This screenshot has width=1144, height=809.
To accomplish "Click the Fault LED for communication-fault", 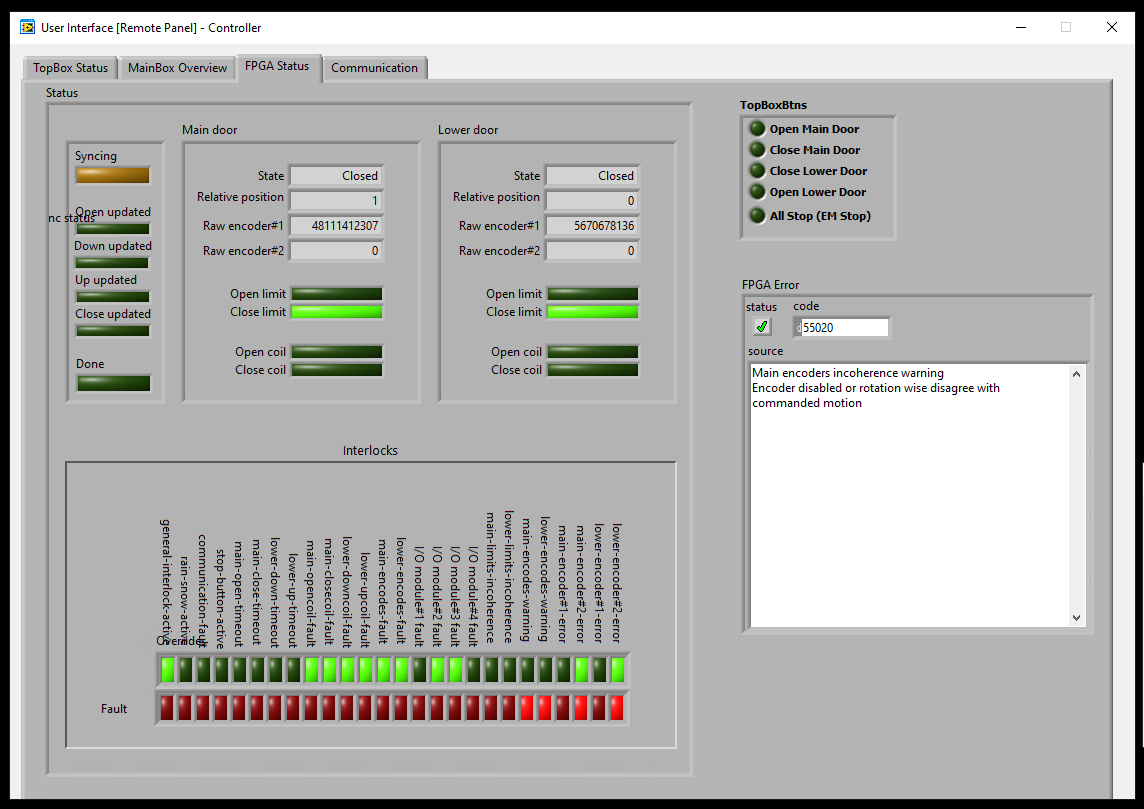I will (x=203, y=708).
